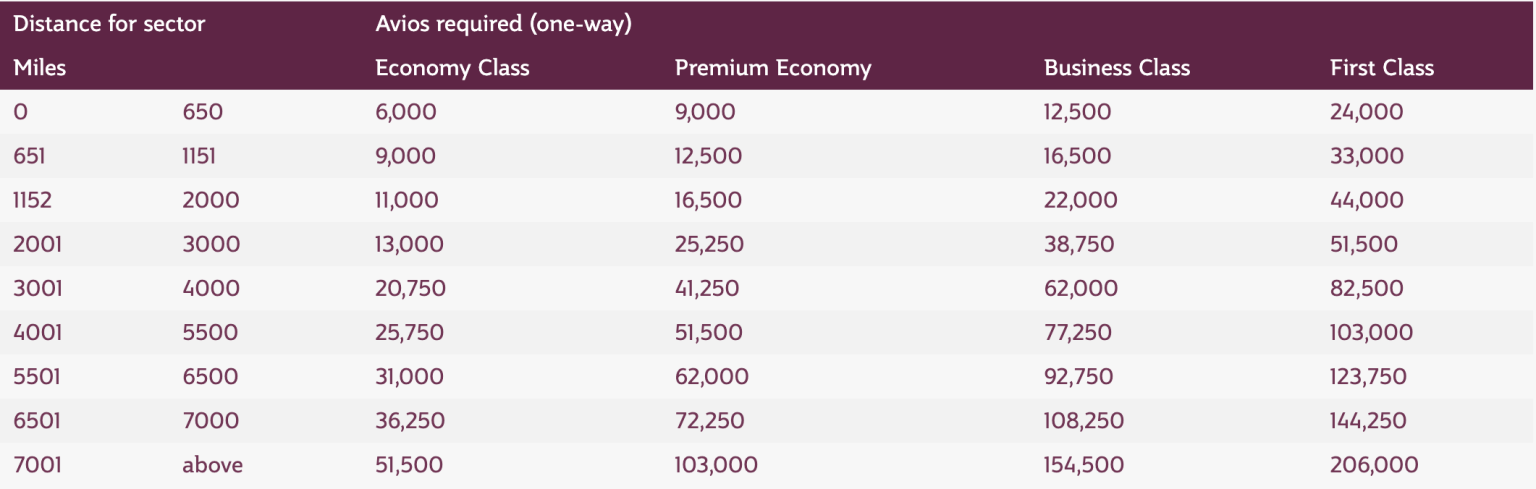Click the Premium Economy column header
The image size is (1536, 489).
click(773, 68)
